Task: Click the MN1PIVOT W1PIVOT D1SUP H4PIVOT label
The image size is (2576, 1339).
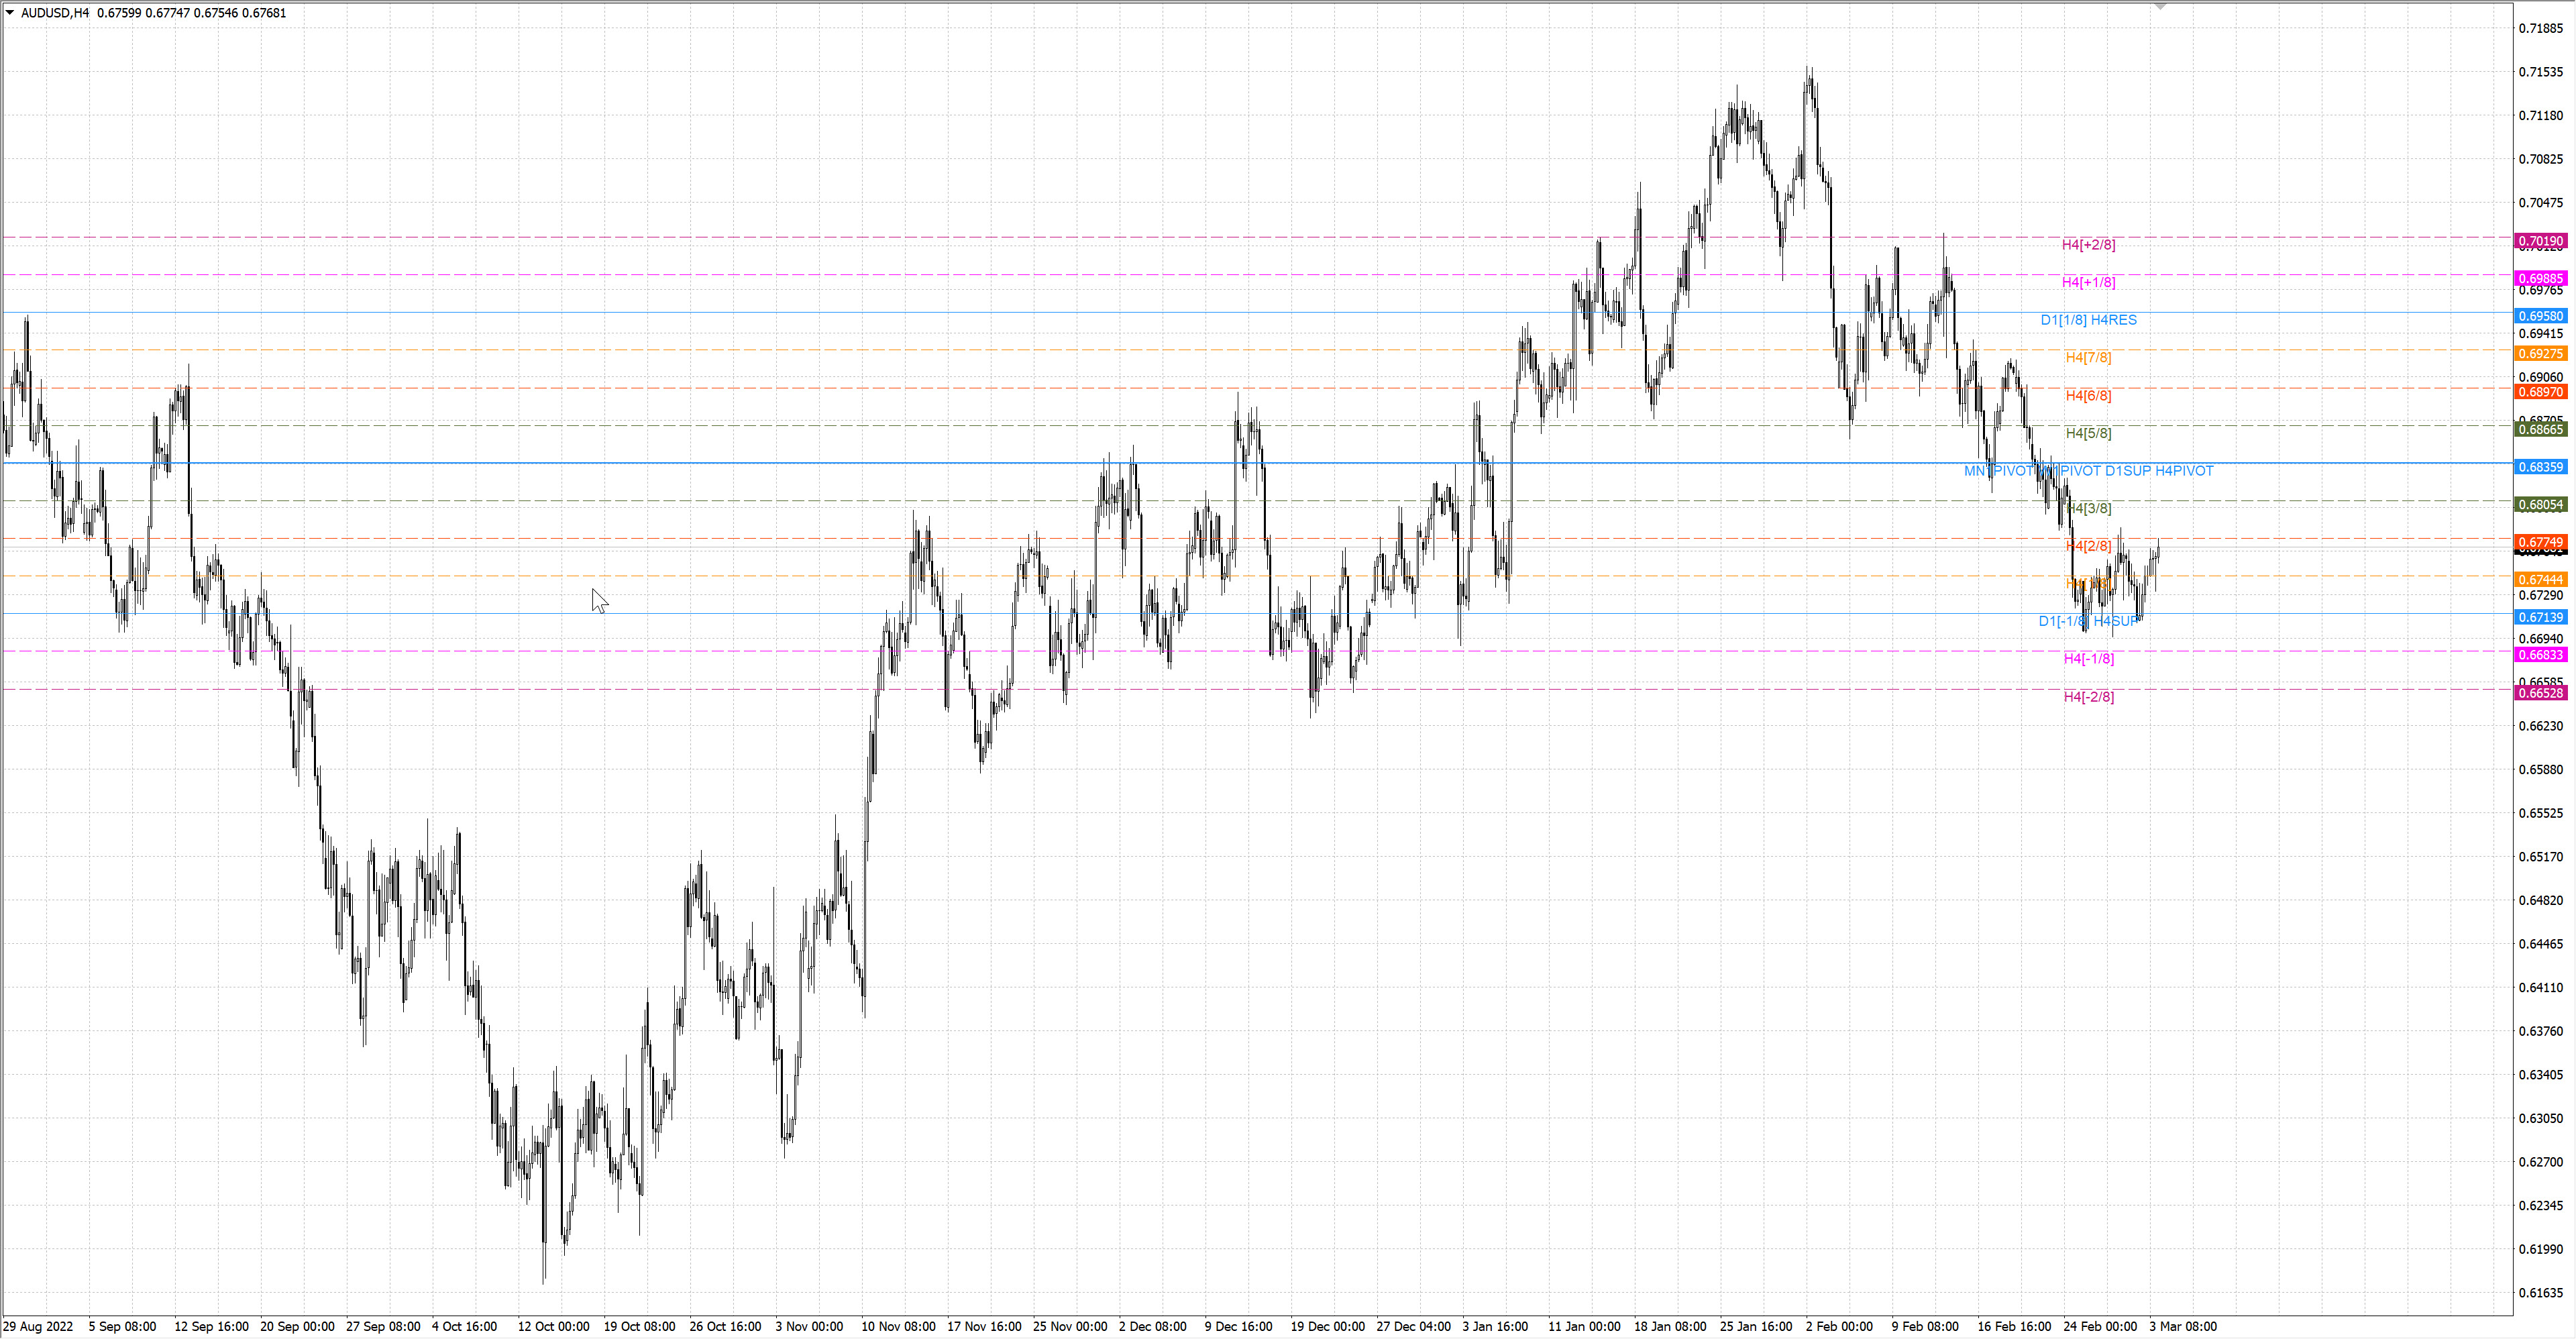Action: pyautogui.click(x=2088, y=471)
